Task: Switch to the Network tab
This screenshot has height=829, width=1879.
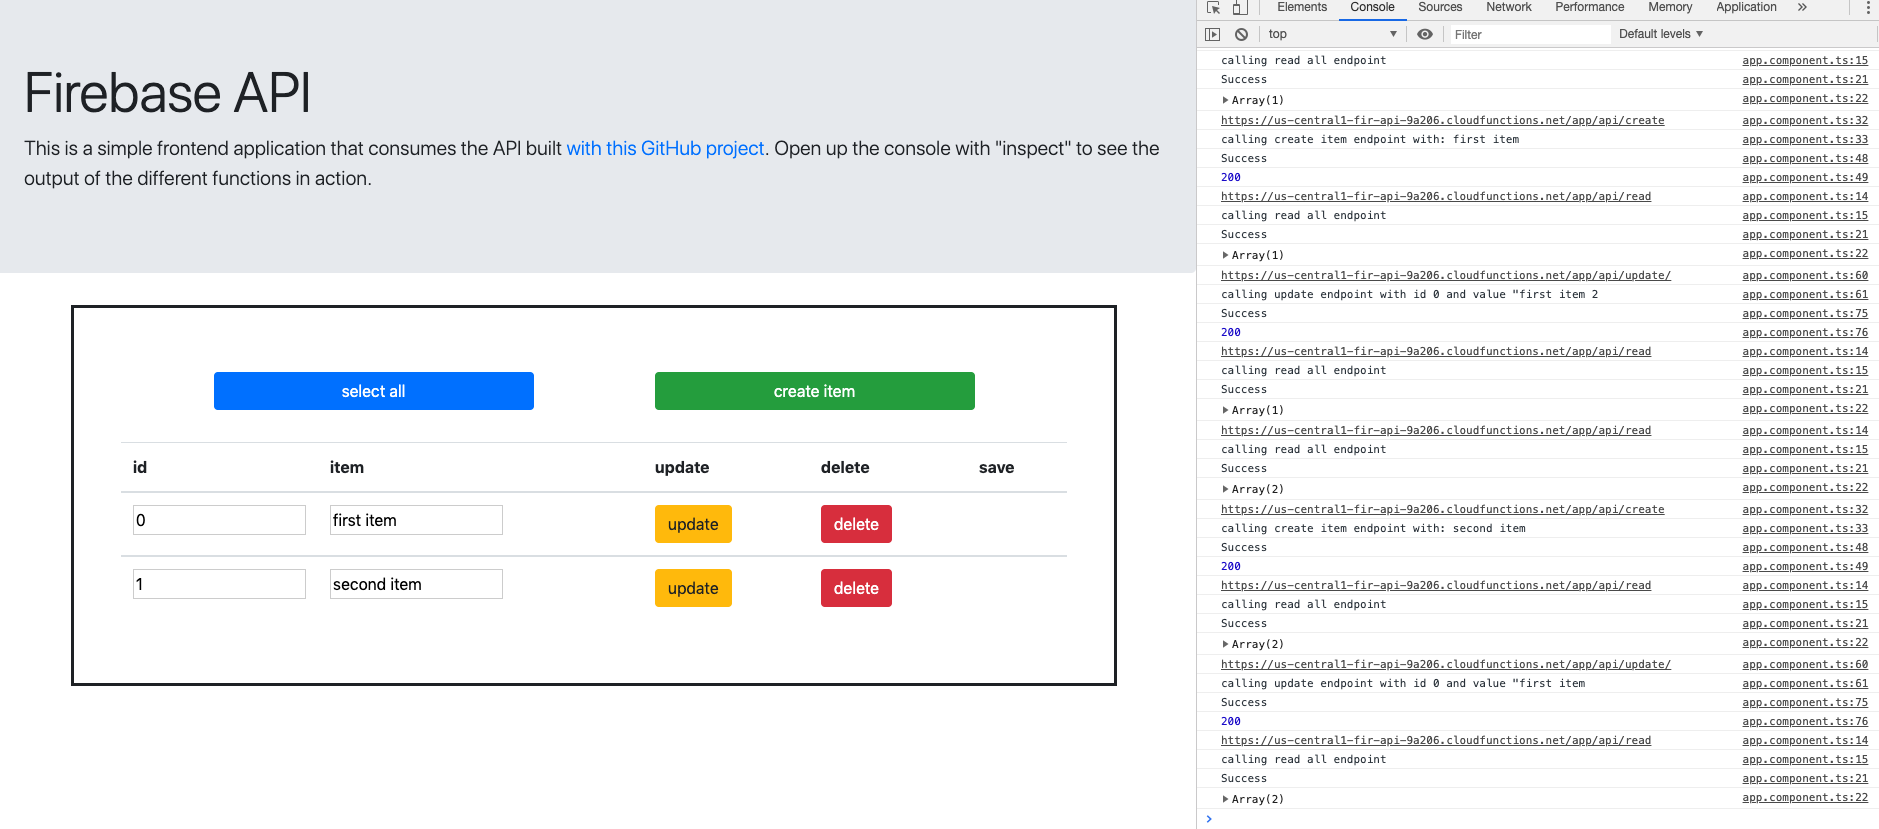Action: pyautogui.click(x=1508, y=7)
